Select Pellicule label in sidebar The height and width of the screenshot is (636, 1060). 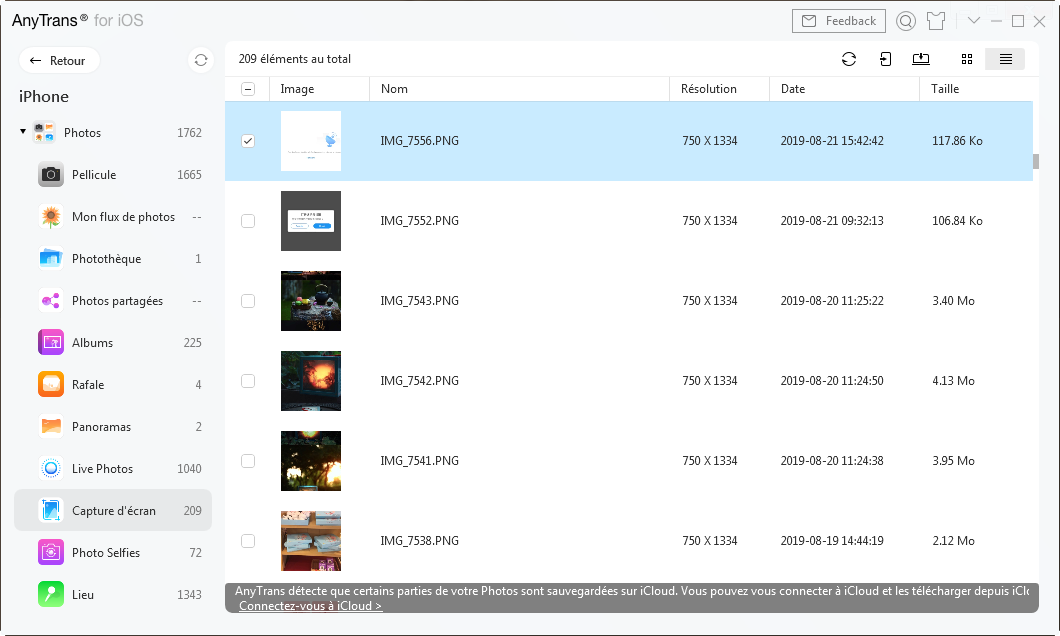tap(94, 174)
